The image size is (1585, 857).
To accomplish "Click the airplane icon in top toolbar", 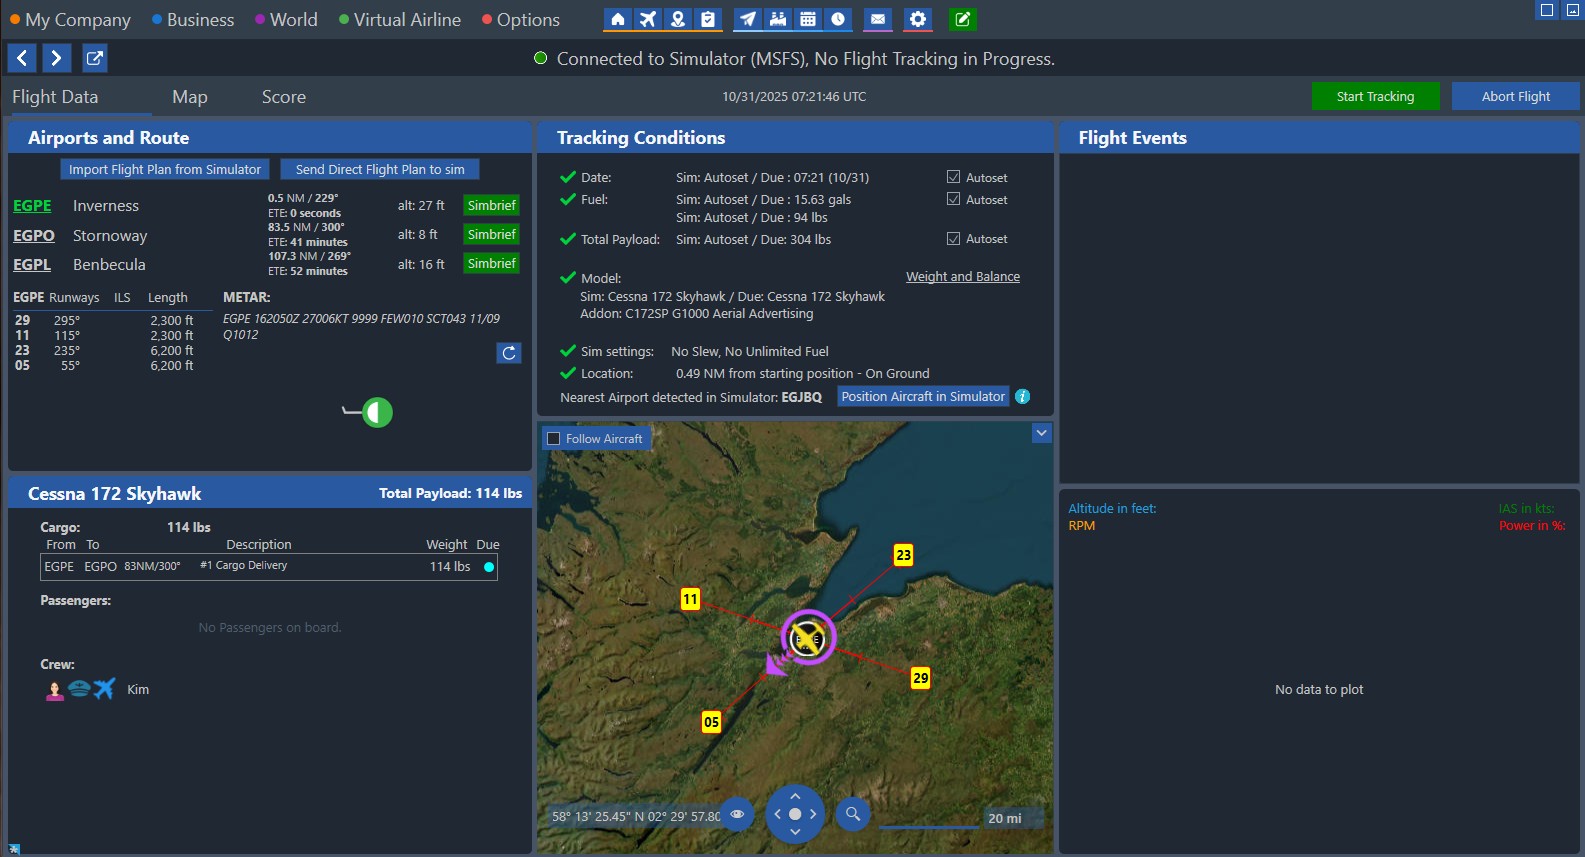I will tap(648, 19).
